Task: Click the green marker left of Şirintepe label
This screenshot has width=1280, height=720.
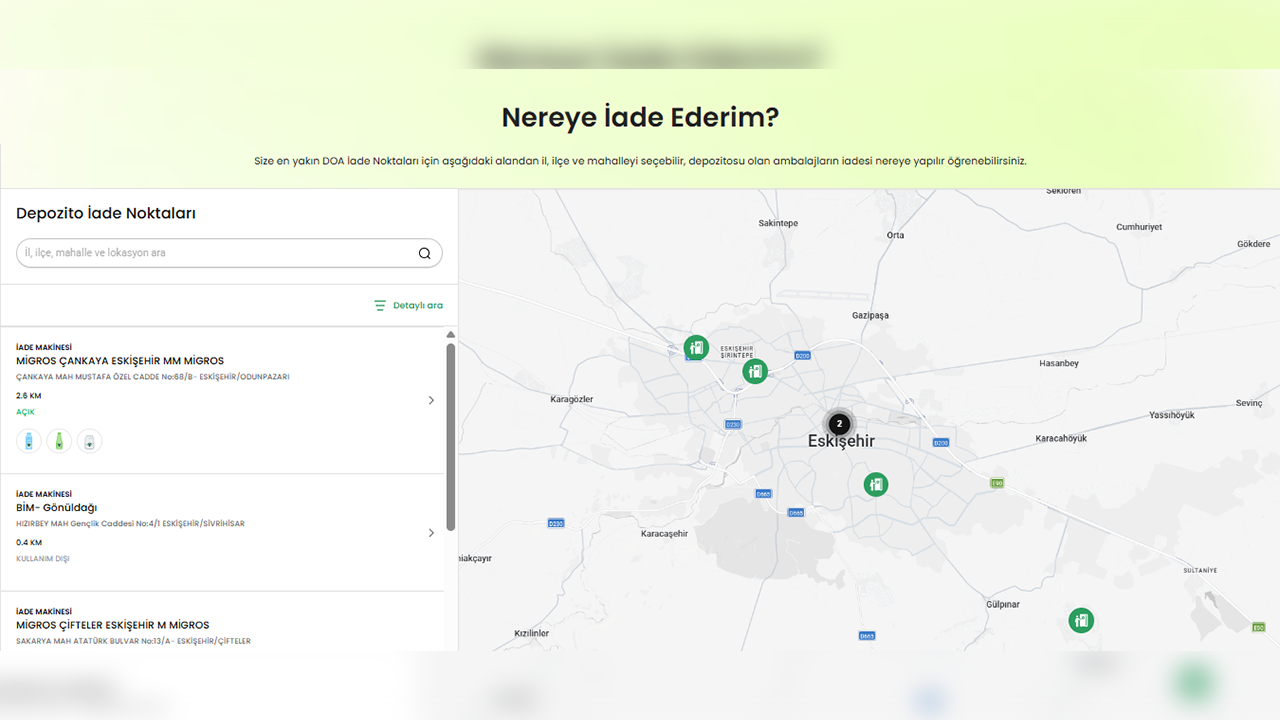Action: (696, 348)
